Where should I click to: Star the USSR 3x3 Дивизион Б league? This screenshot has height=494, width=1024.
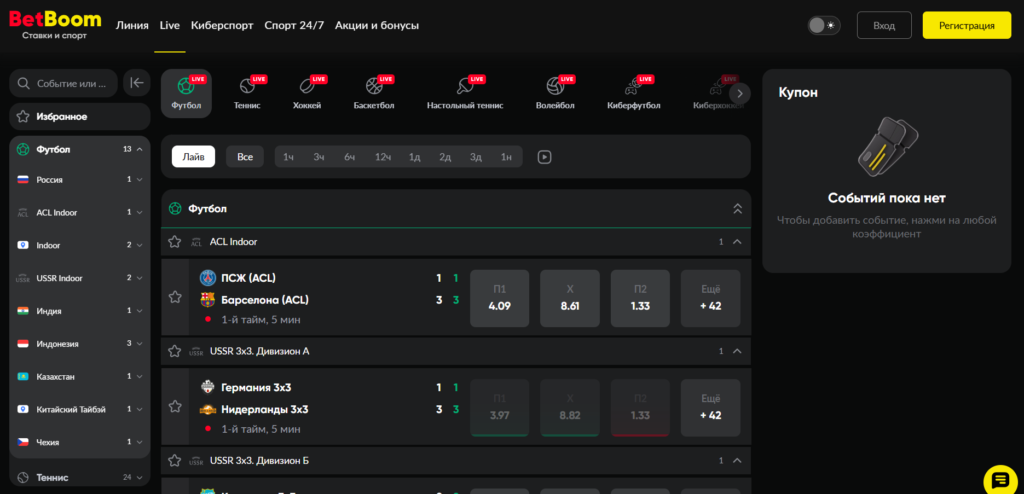click(174, 461)
